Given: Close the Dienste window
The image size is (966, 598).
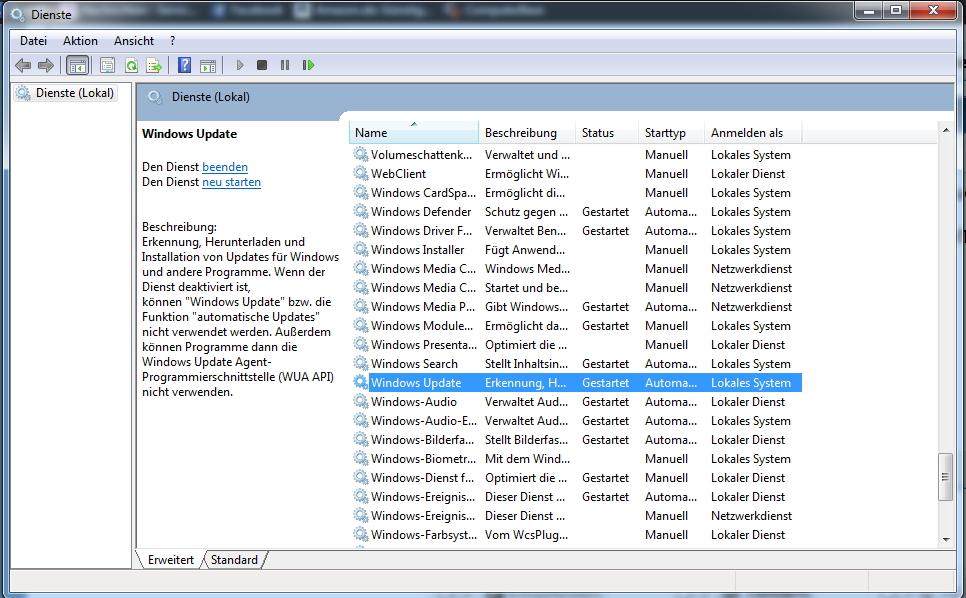Looking at the screenshot, I should (933, 10).
